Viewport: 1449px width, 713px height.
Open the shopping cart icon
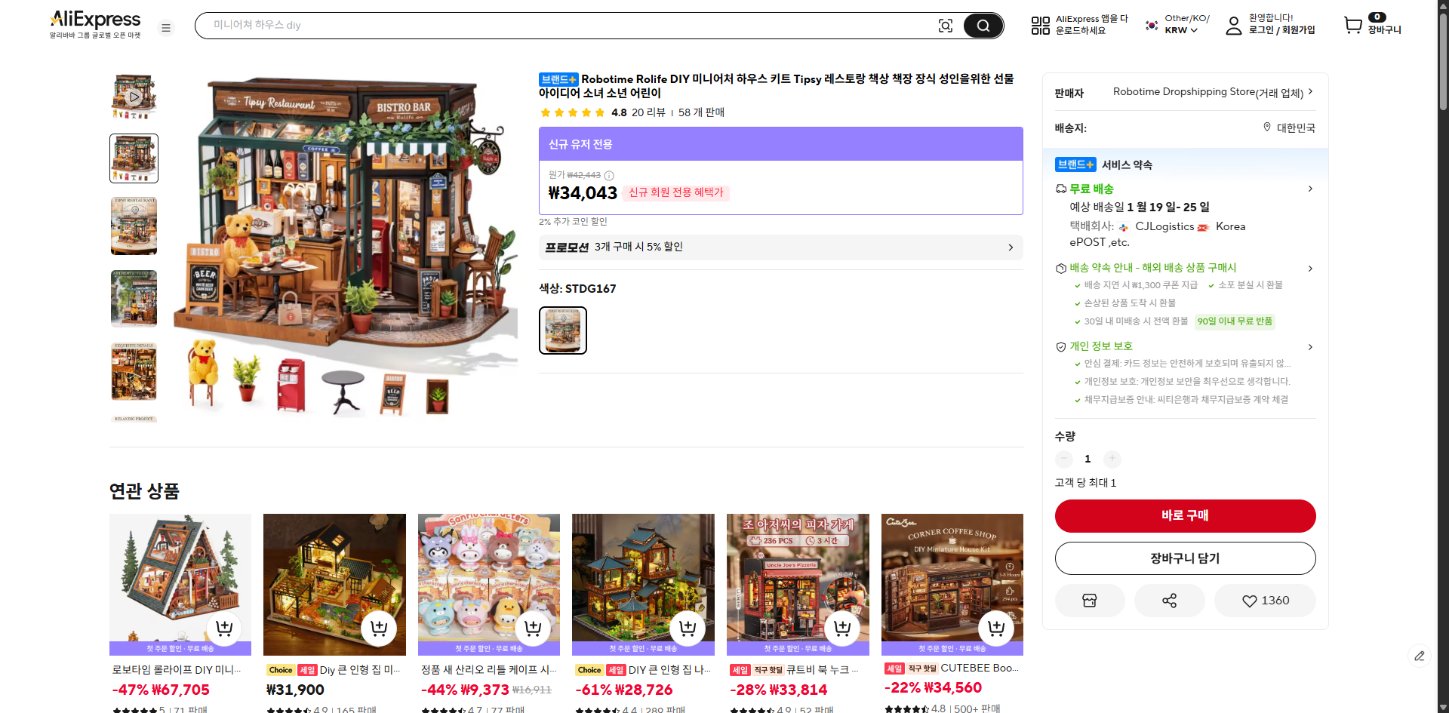1353,25
